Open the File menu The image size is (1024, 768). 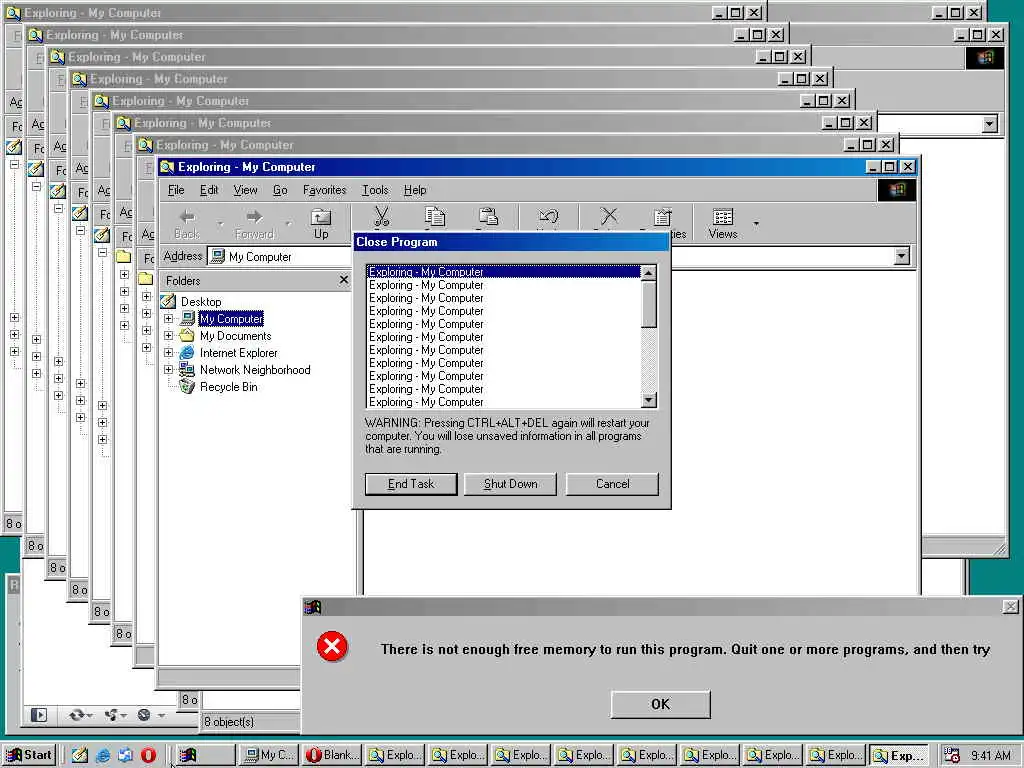tap(176, 190)
